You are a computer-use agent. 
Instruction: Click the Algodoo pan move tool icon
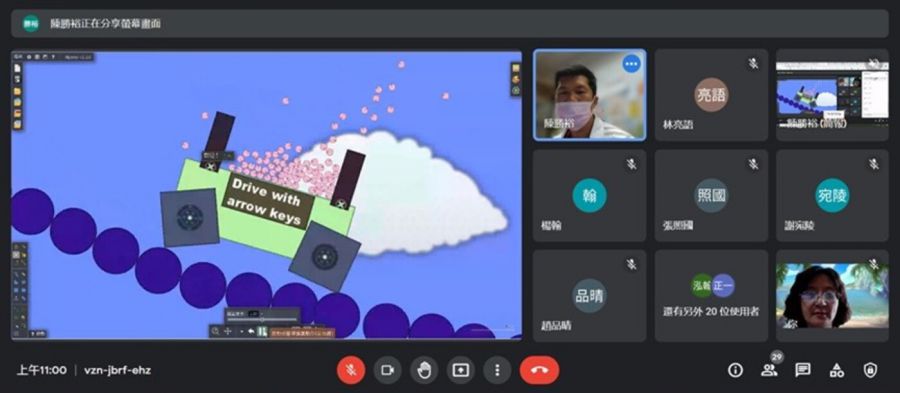tap(227, 332)
